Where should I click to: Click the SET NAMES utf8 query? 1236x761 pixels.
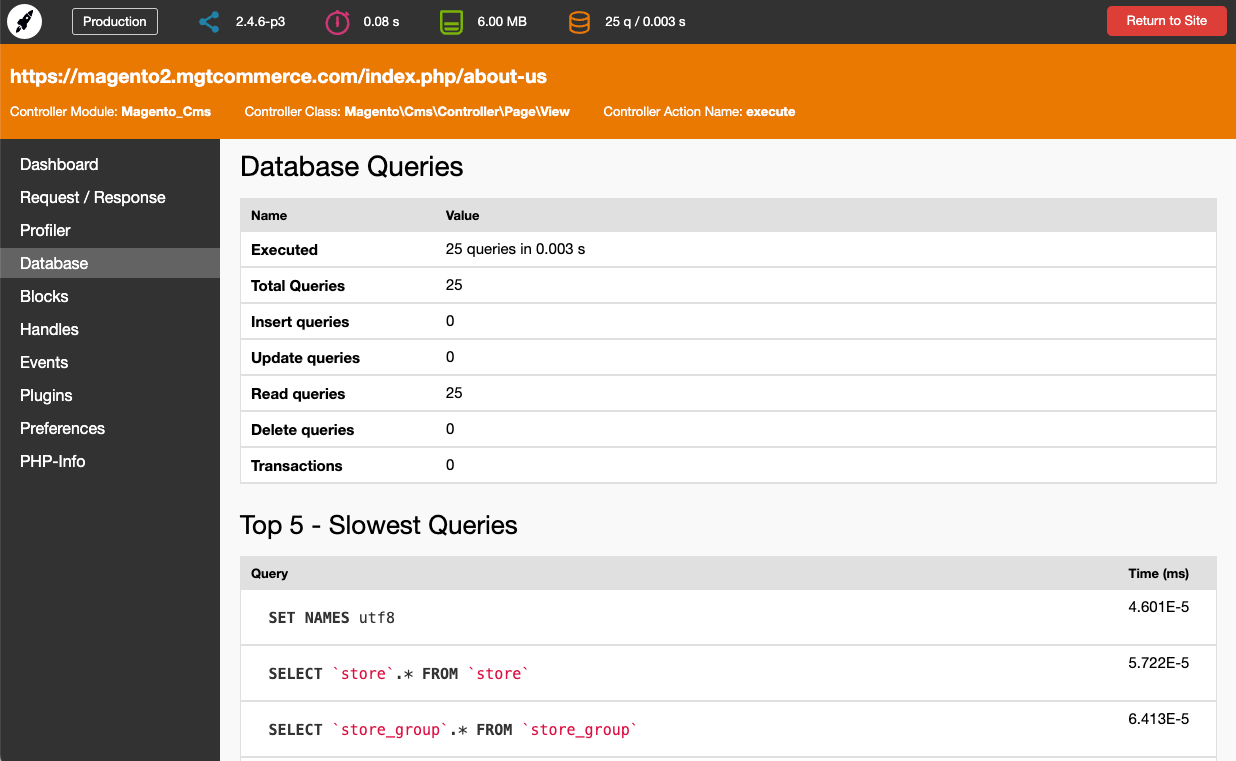click(x=332, y=618)
